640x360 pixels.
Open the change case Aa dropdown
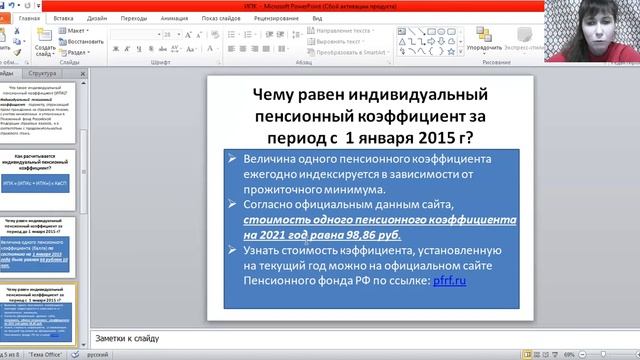coord(191,49)
